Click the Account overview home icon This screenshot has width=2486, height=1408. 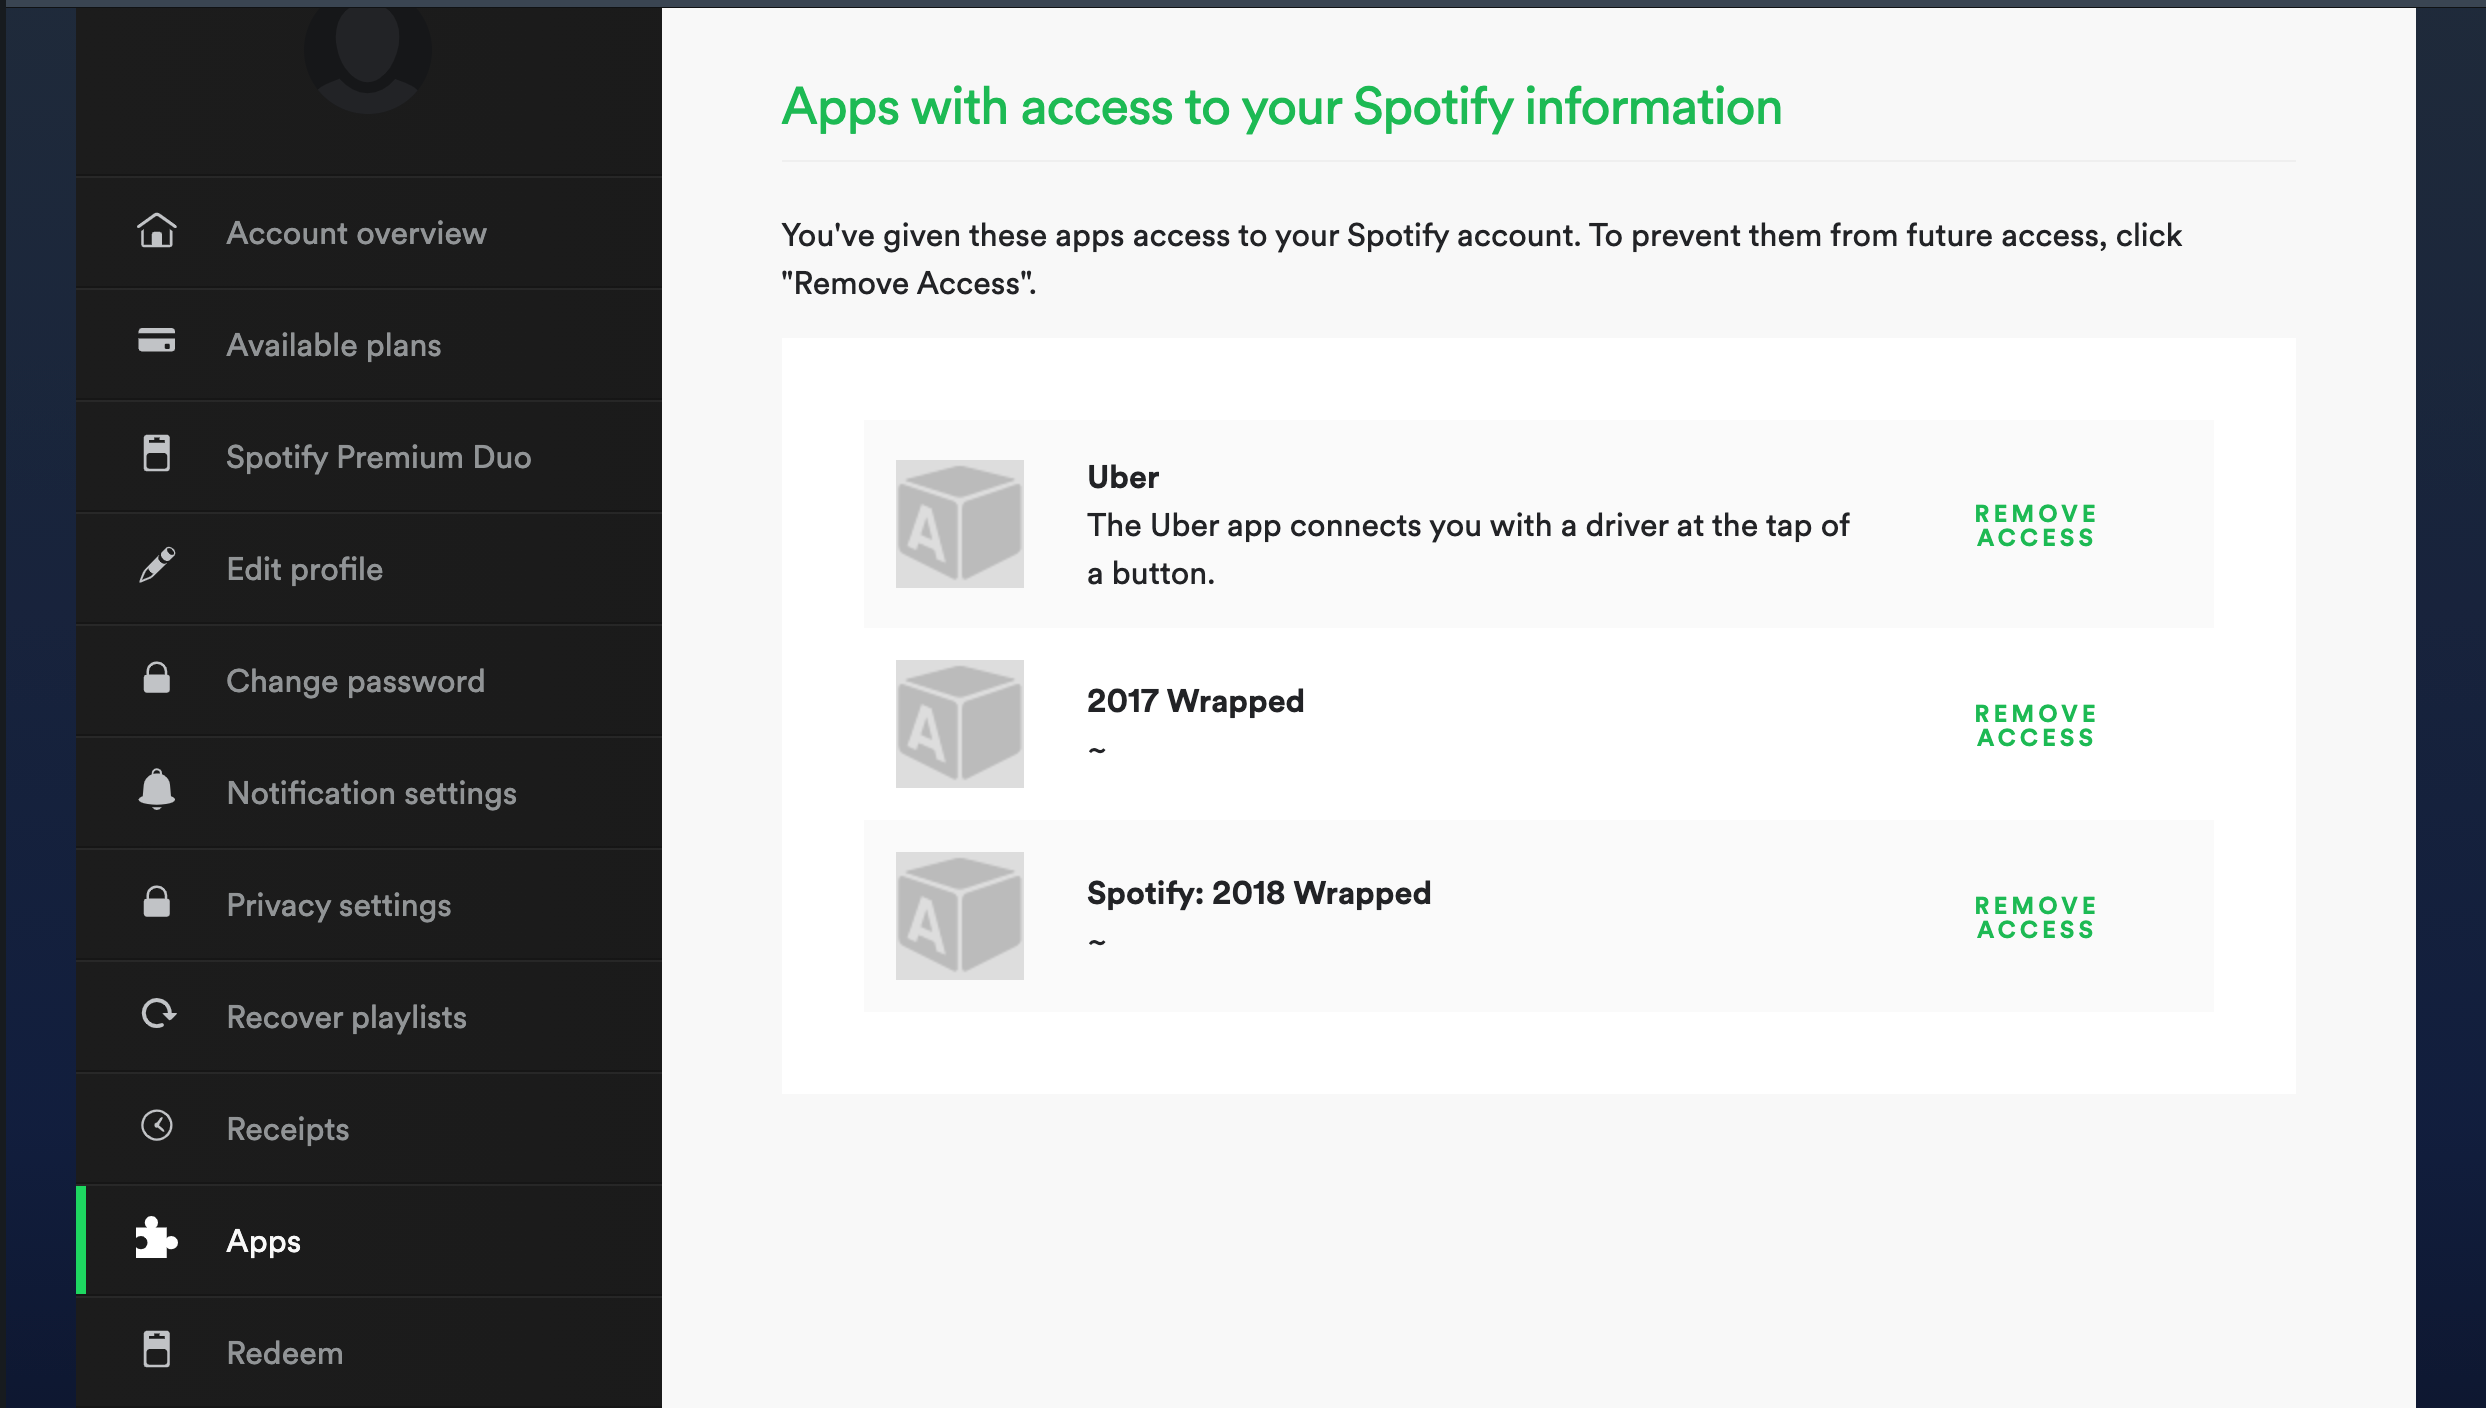[156, 231]
